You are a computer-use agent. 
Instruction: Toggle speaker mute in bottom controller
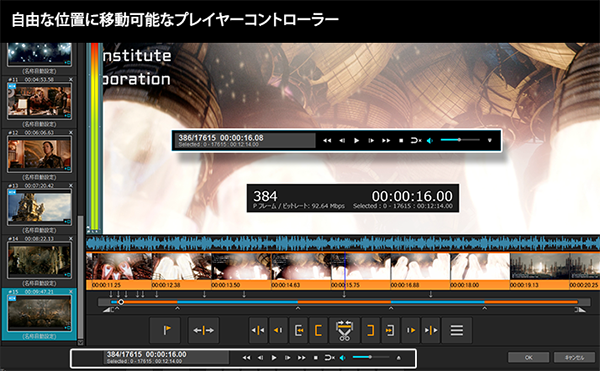tap(343, 358)
